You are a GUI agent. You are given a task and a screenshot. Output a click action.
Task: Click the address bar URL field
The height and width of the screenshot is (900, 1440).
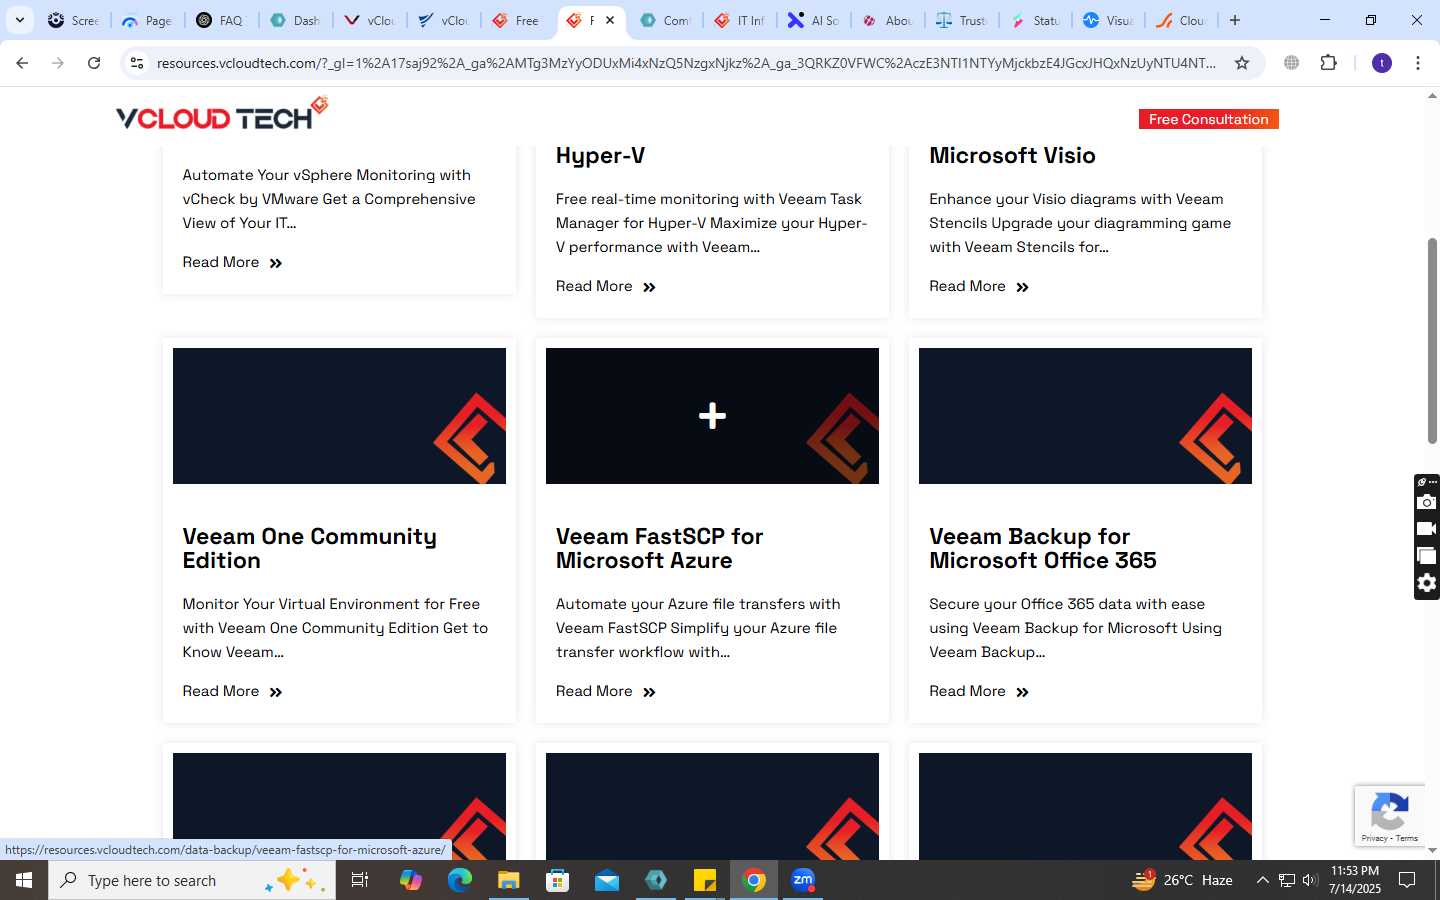tap(686, 63)
